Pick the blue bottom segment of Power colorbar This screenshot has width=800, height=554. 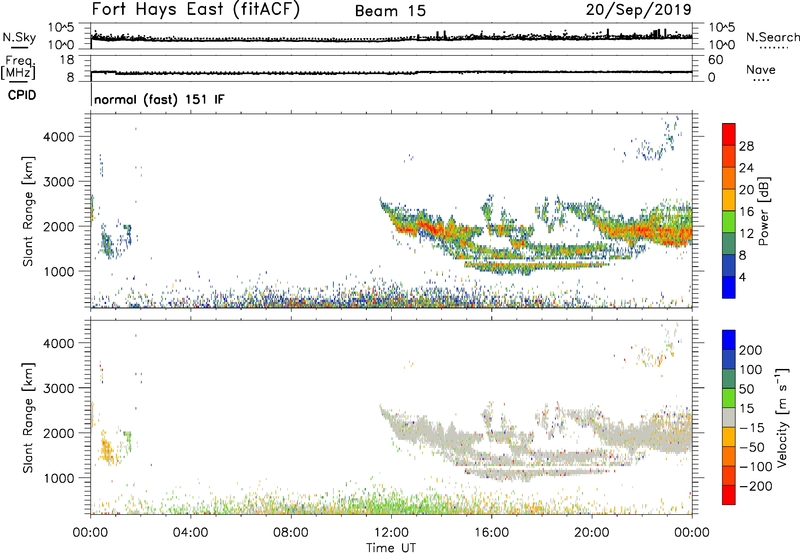729,287
